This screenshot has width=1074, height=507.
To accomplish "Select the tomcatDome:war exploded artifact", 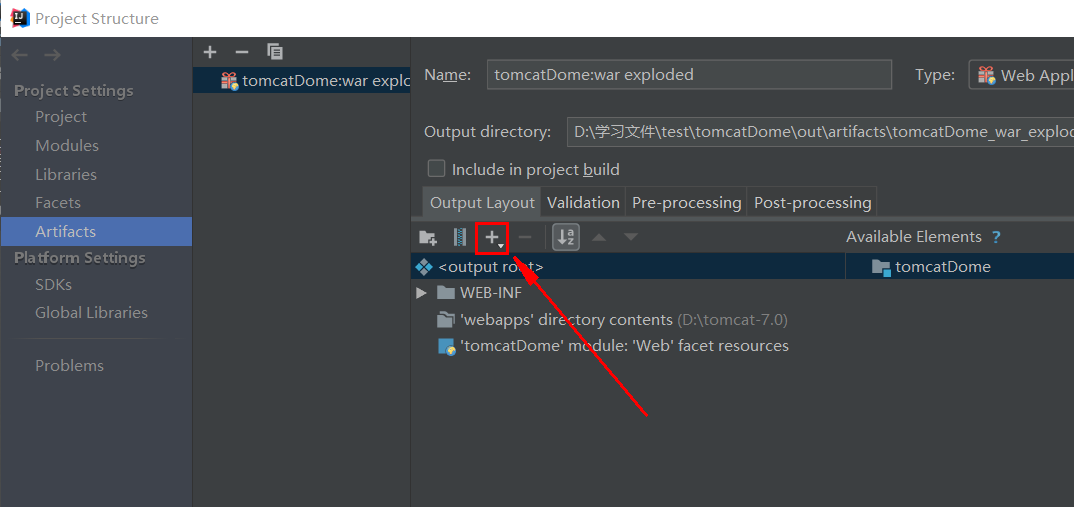I will click(x=315, y=81).
